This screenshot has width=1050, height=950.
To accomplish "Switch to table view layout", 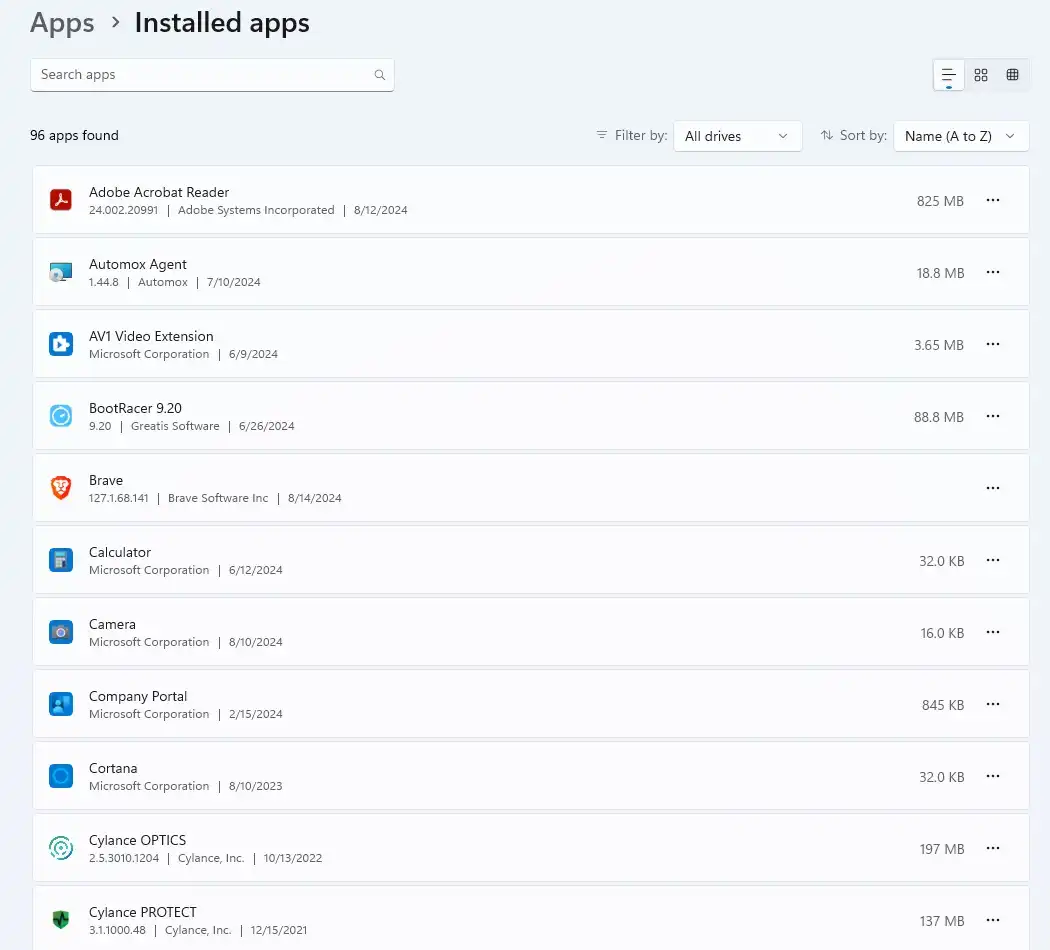I will tap(1013, 75).
